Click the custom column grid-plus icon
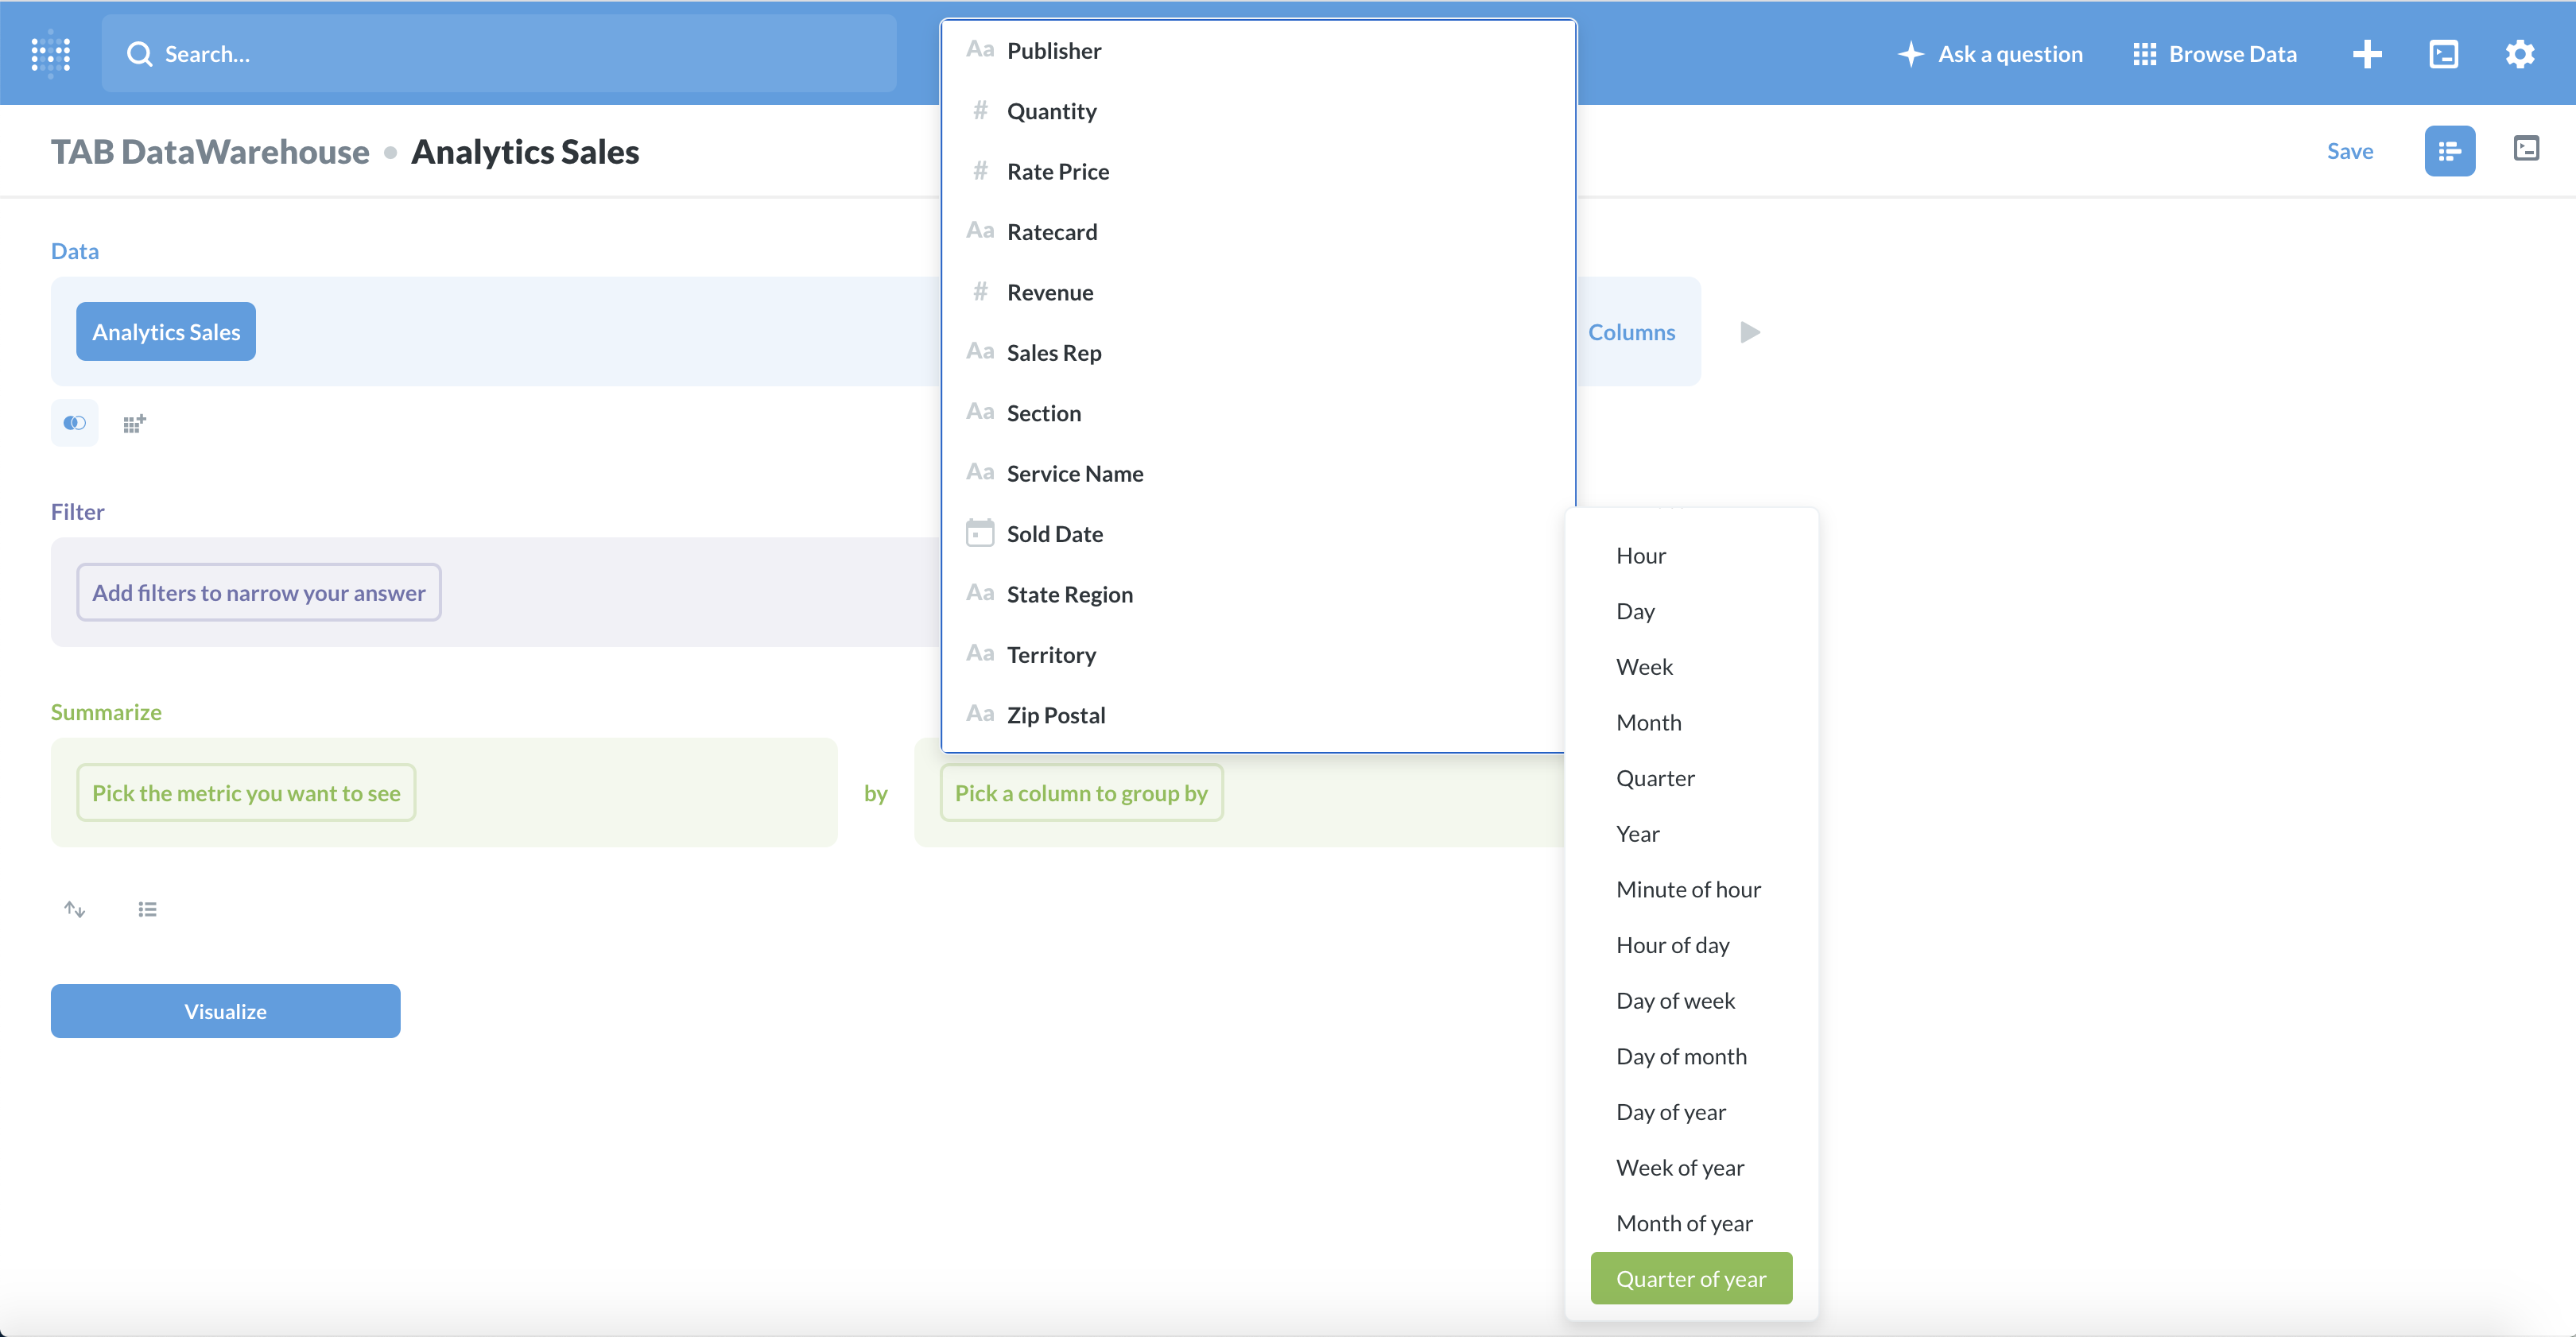Viewport: 2576px width, 1337px height. 134,423
